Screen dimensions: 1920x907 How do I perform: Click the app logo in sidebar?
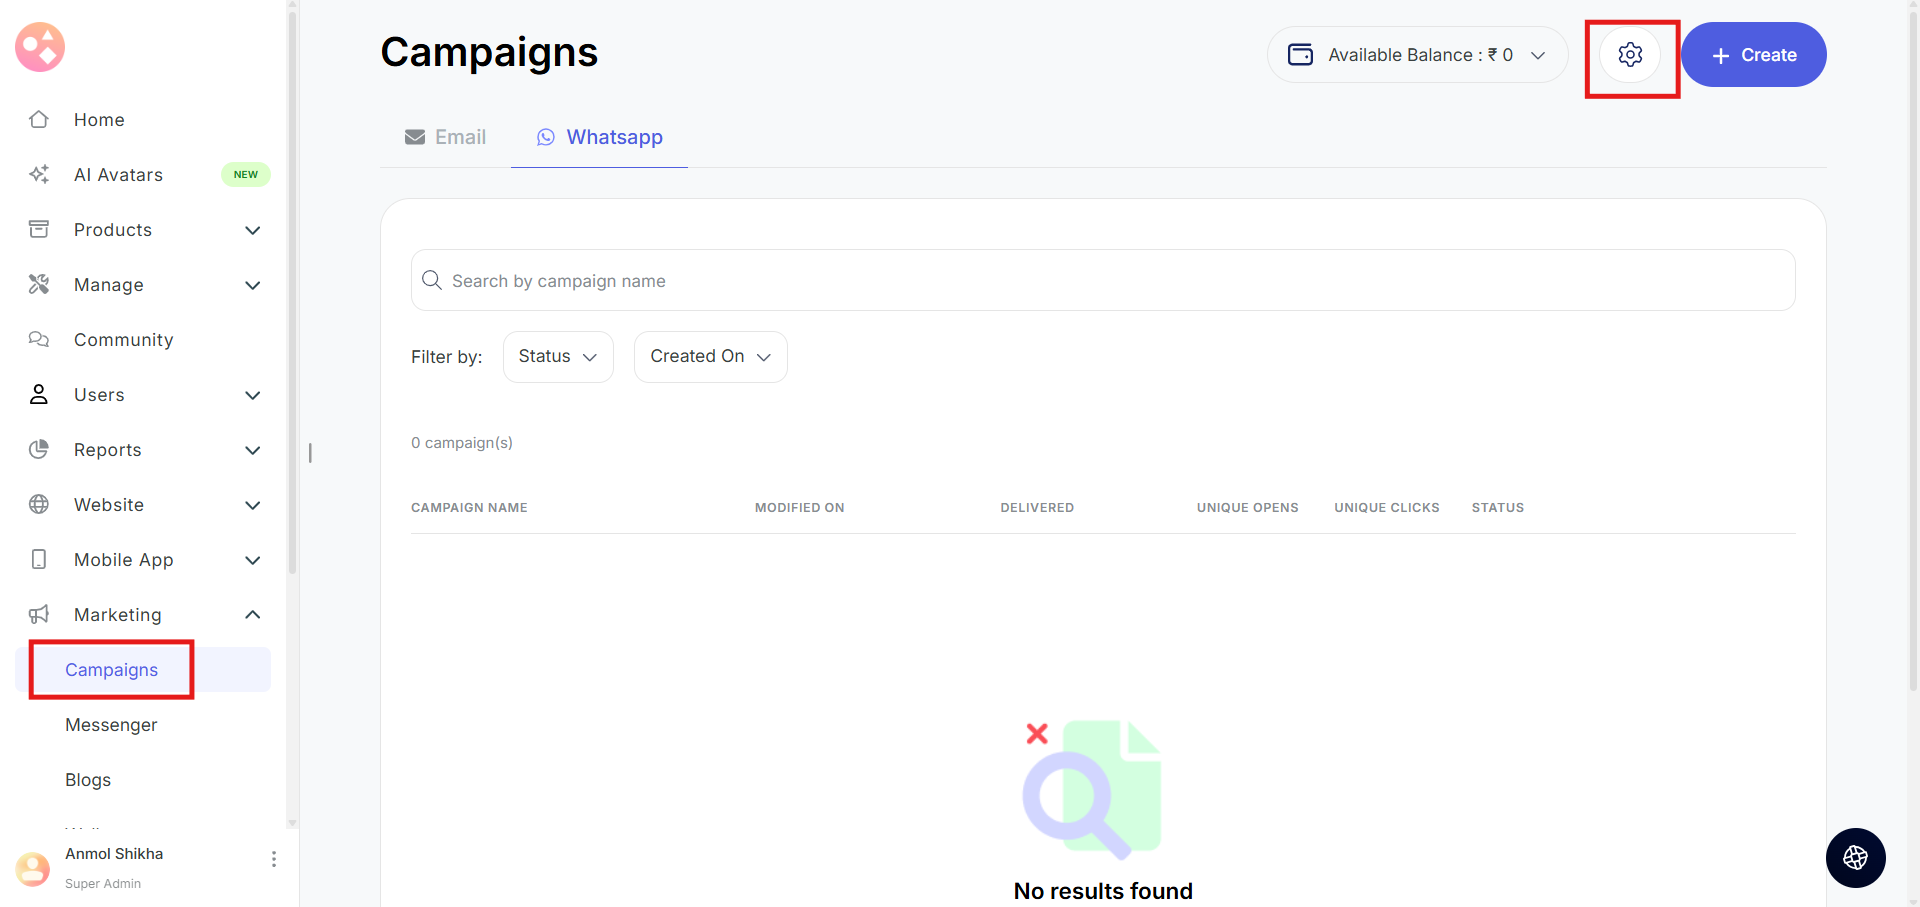tap(40, 47)
